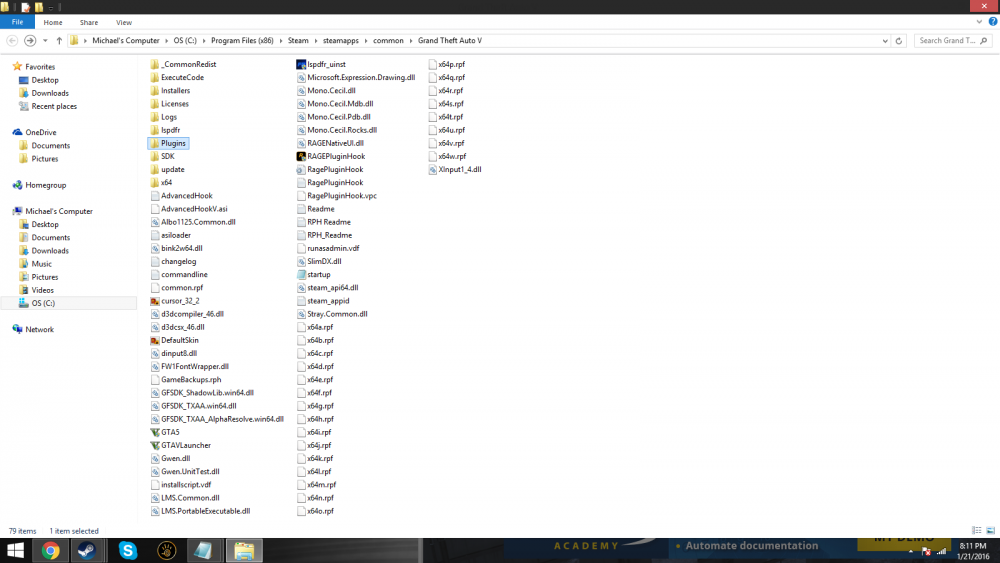Open OneDrive in navigation pane
Image resolution: width=1000 pixels, height=563 pixels.
coord(40,133)
